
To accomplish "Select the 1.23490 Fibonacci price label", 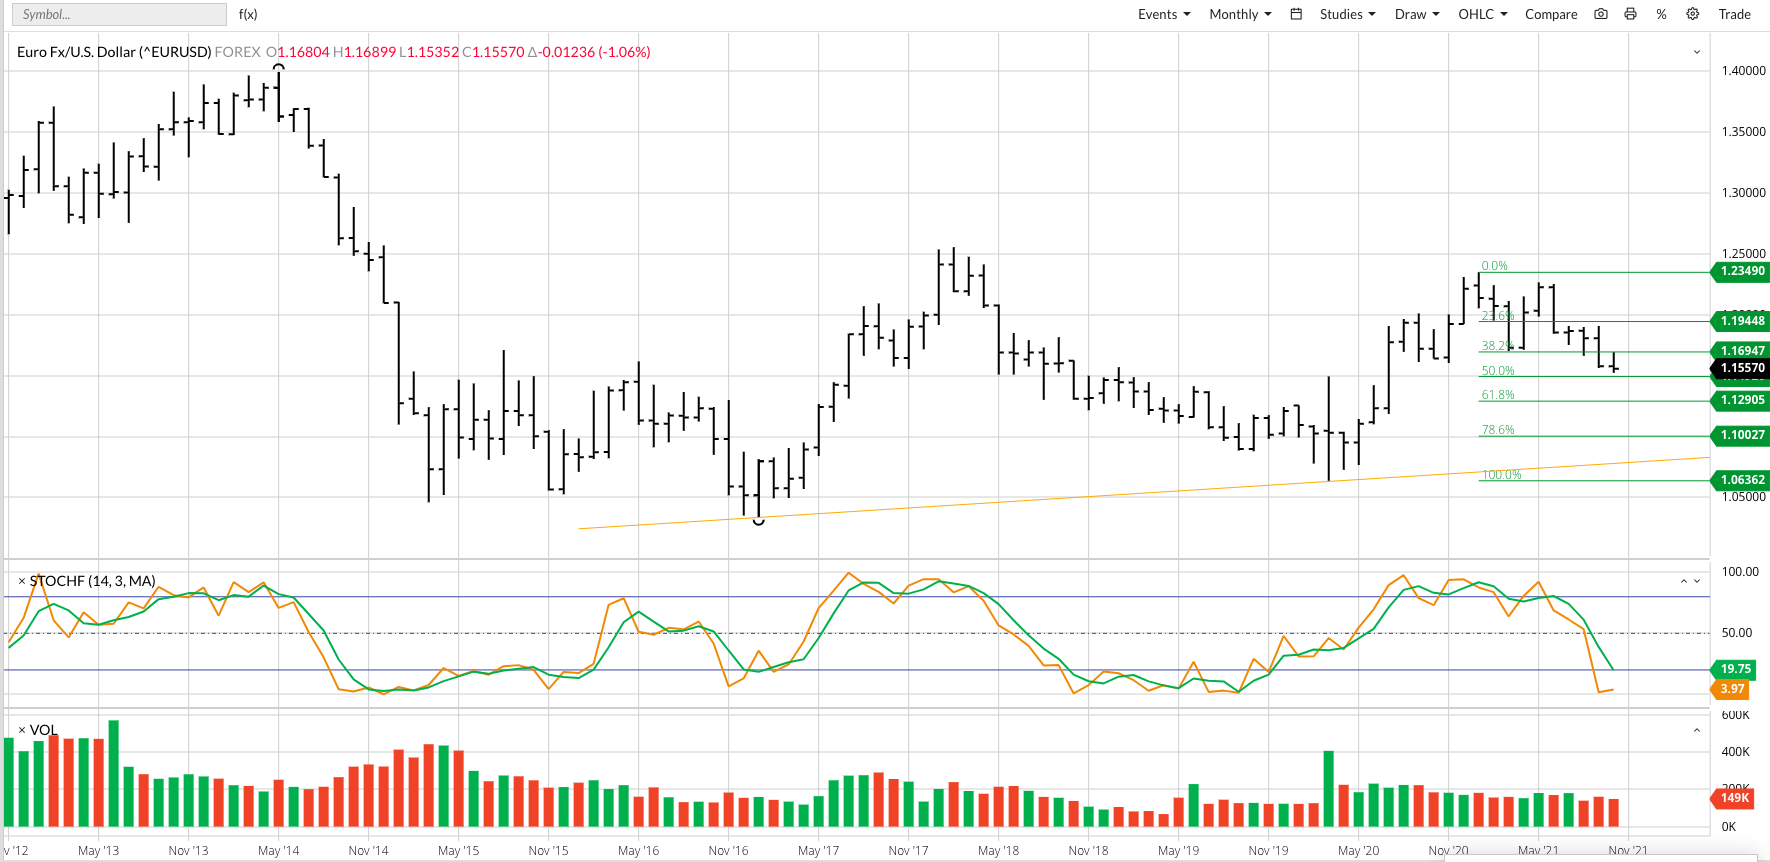I will (x=1742, y=271).
